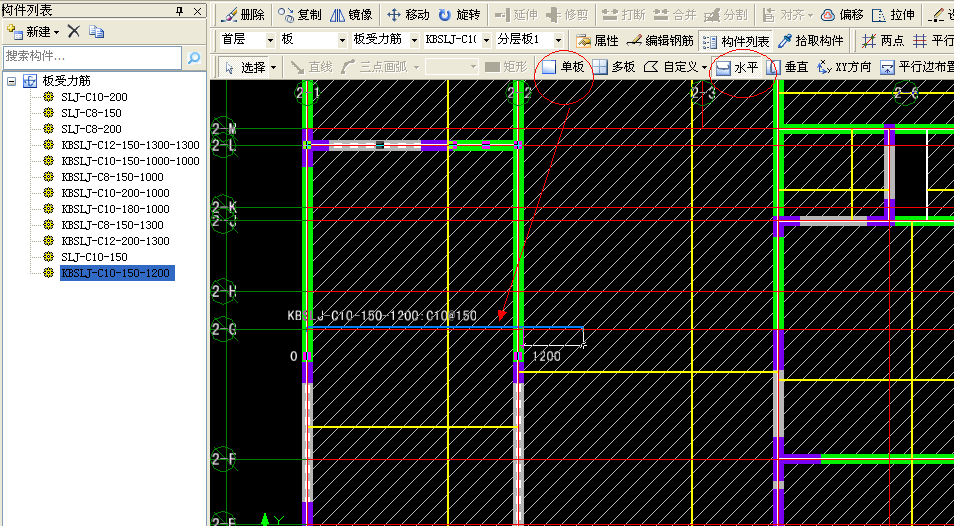Viewport: 954px width, 526px height.
Task: Click Parallel Edge layout (平行边布置) tool
Action: 916,67
